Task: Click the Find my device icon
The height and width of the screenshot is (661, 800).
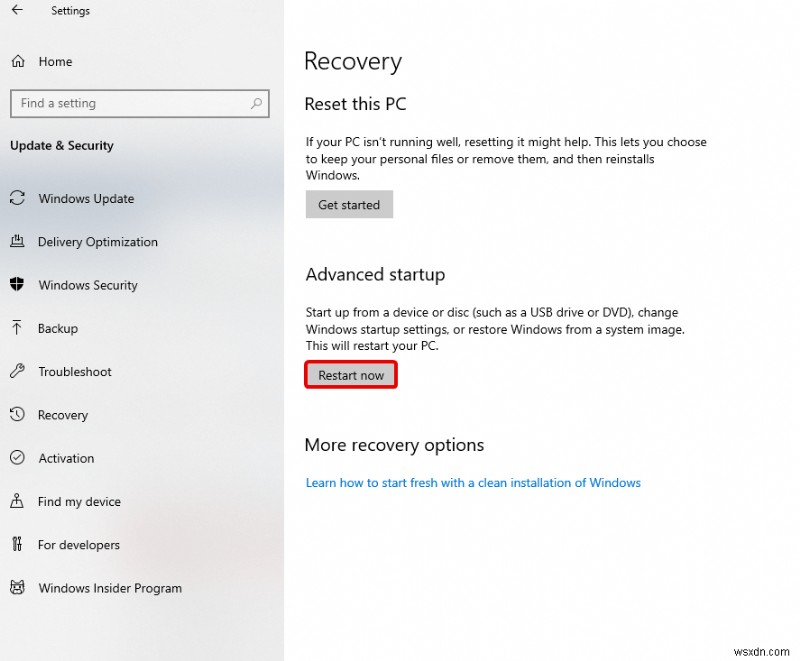Action: click(x=17, y=501)
